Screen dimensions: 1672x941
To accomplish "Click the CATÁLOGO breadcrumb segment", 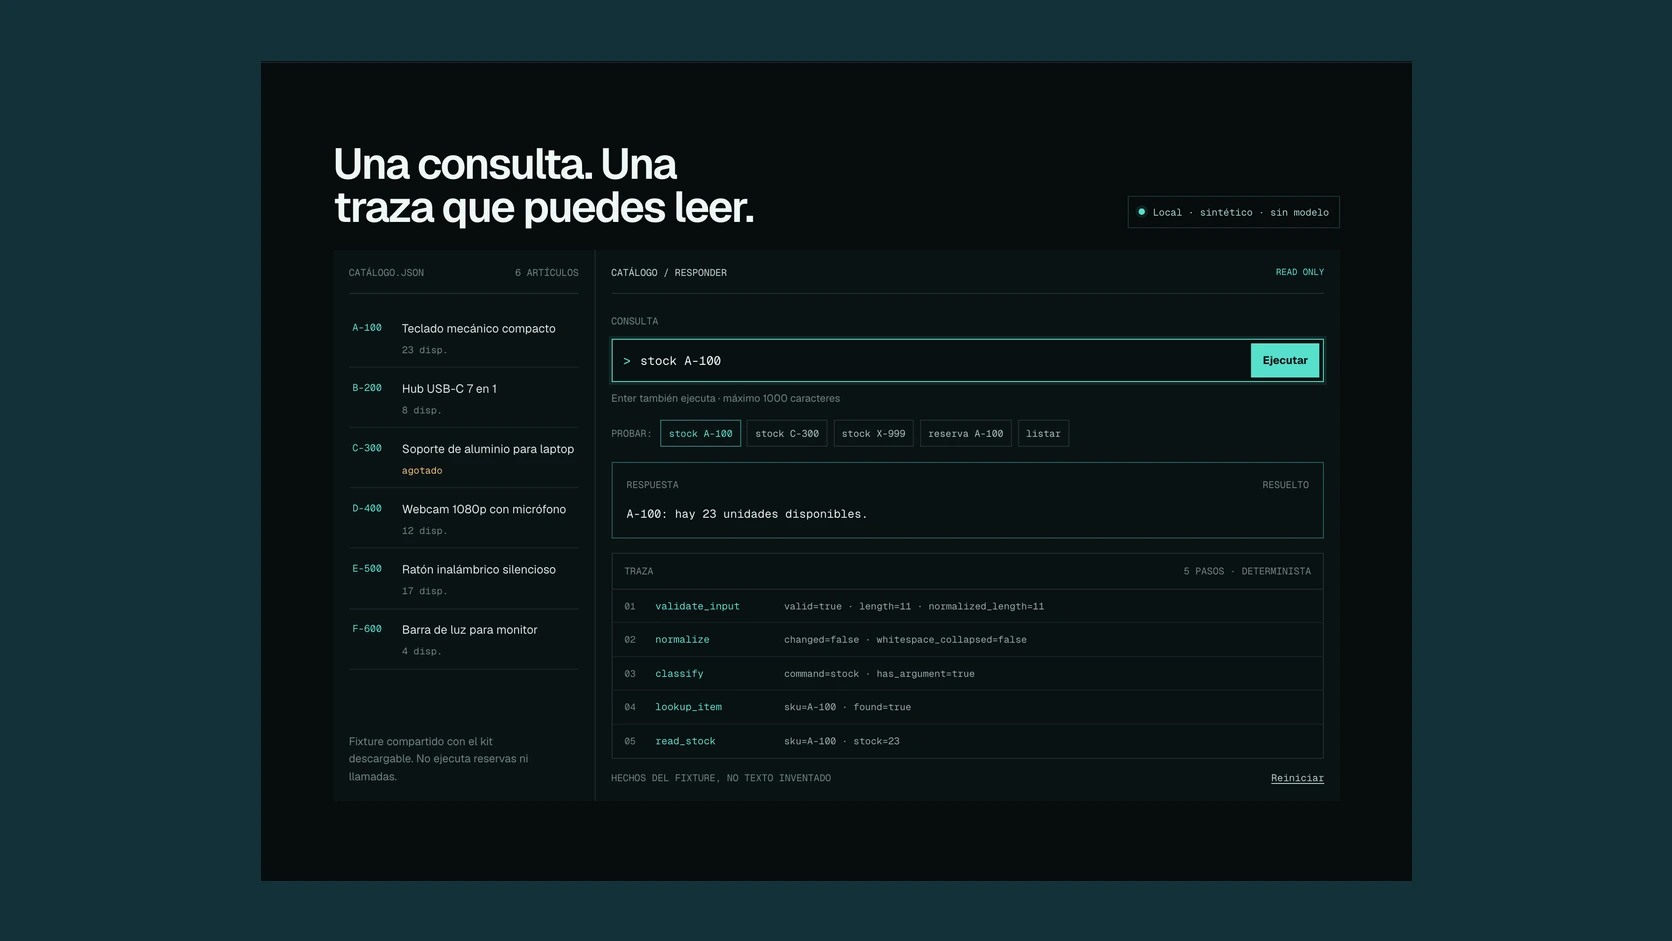I will pos(634,273).
